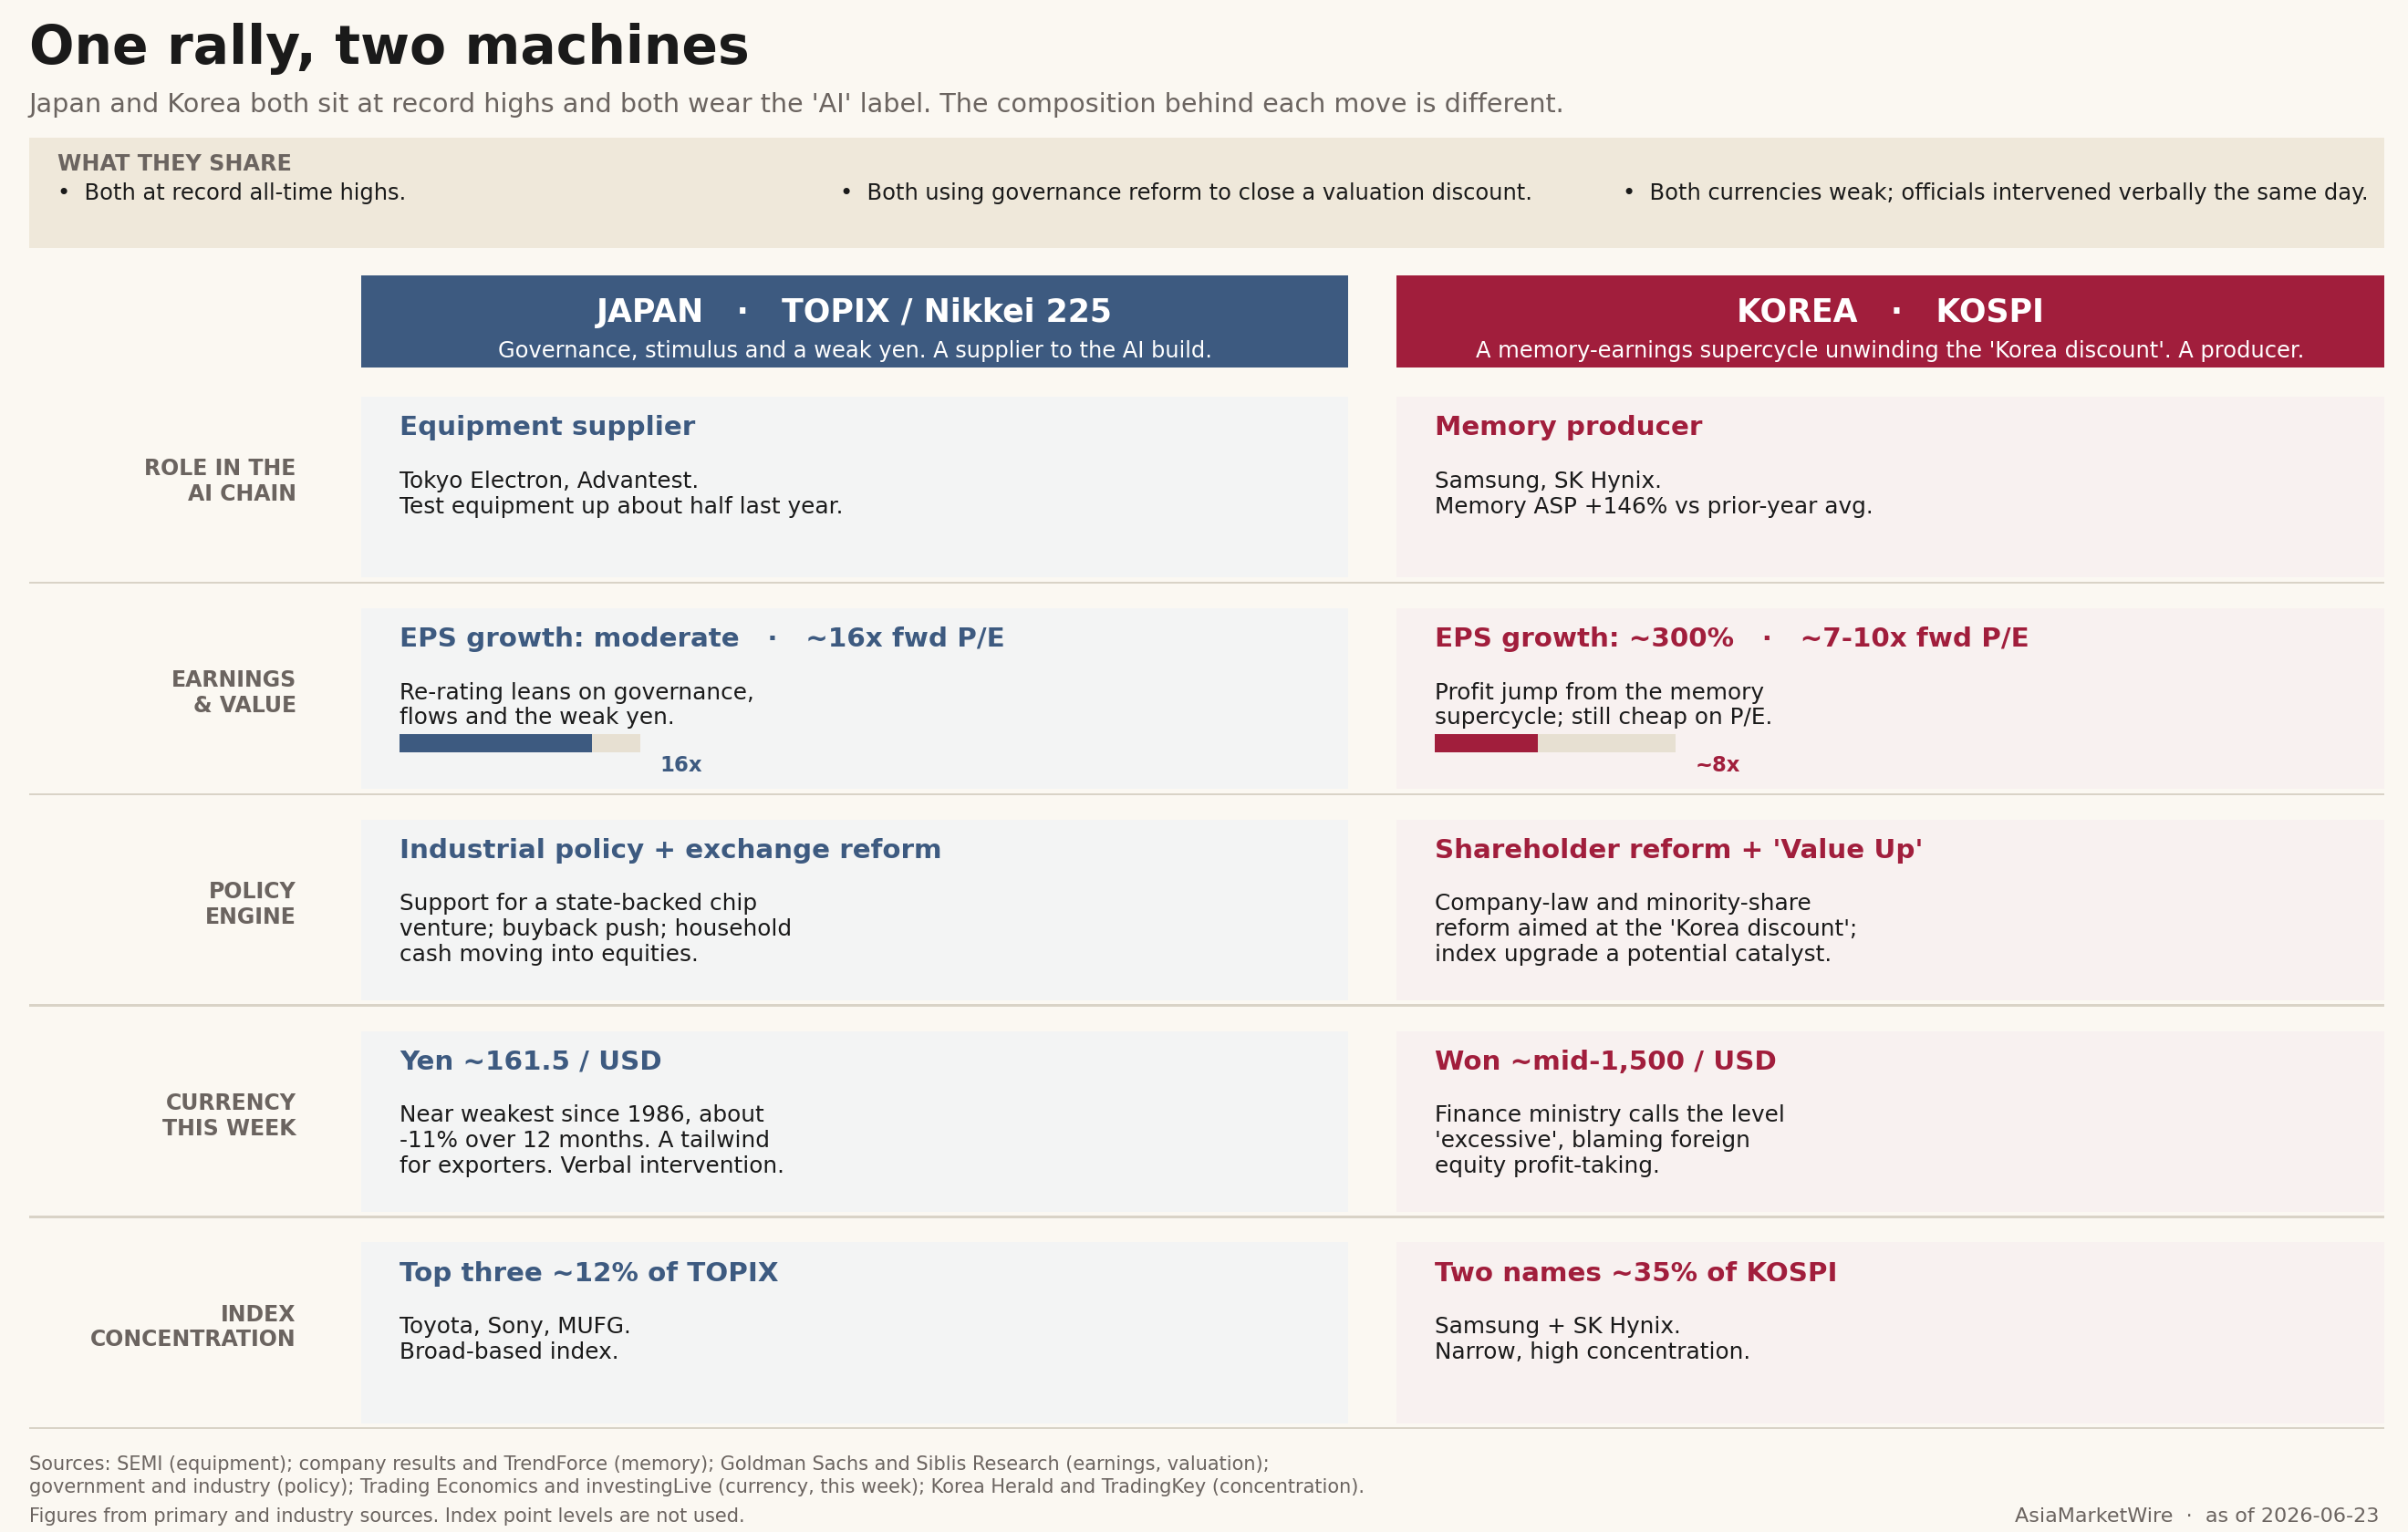Click 'Test equipment up about half last year.'
The height and width of the screenshot is (1532, 2408).
point(621,506)
